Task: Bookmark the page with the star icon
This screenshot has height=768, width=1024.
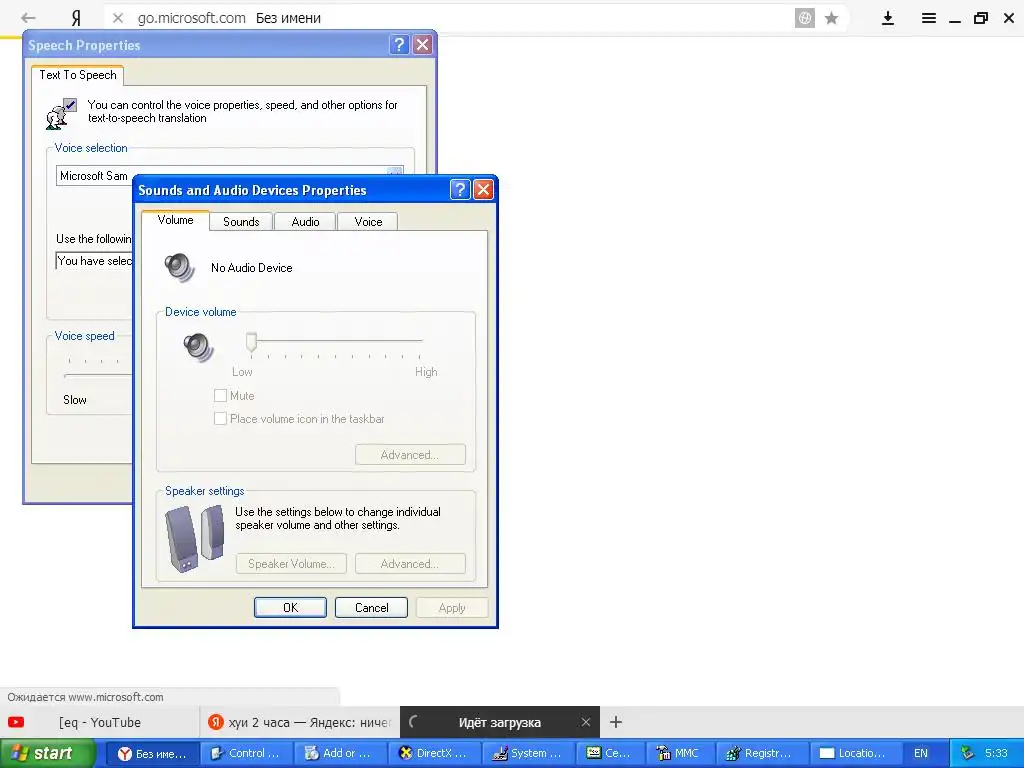Action: pos(831,18)
